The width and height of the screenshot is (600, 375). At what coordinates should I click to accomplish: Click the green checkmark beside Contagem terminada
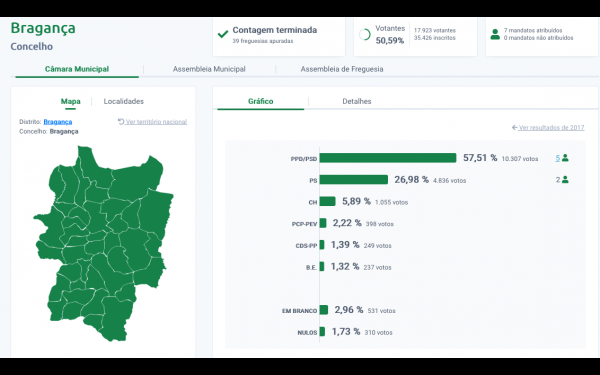pos(223,34)
